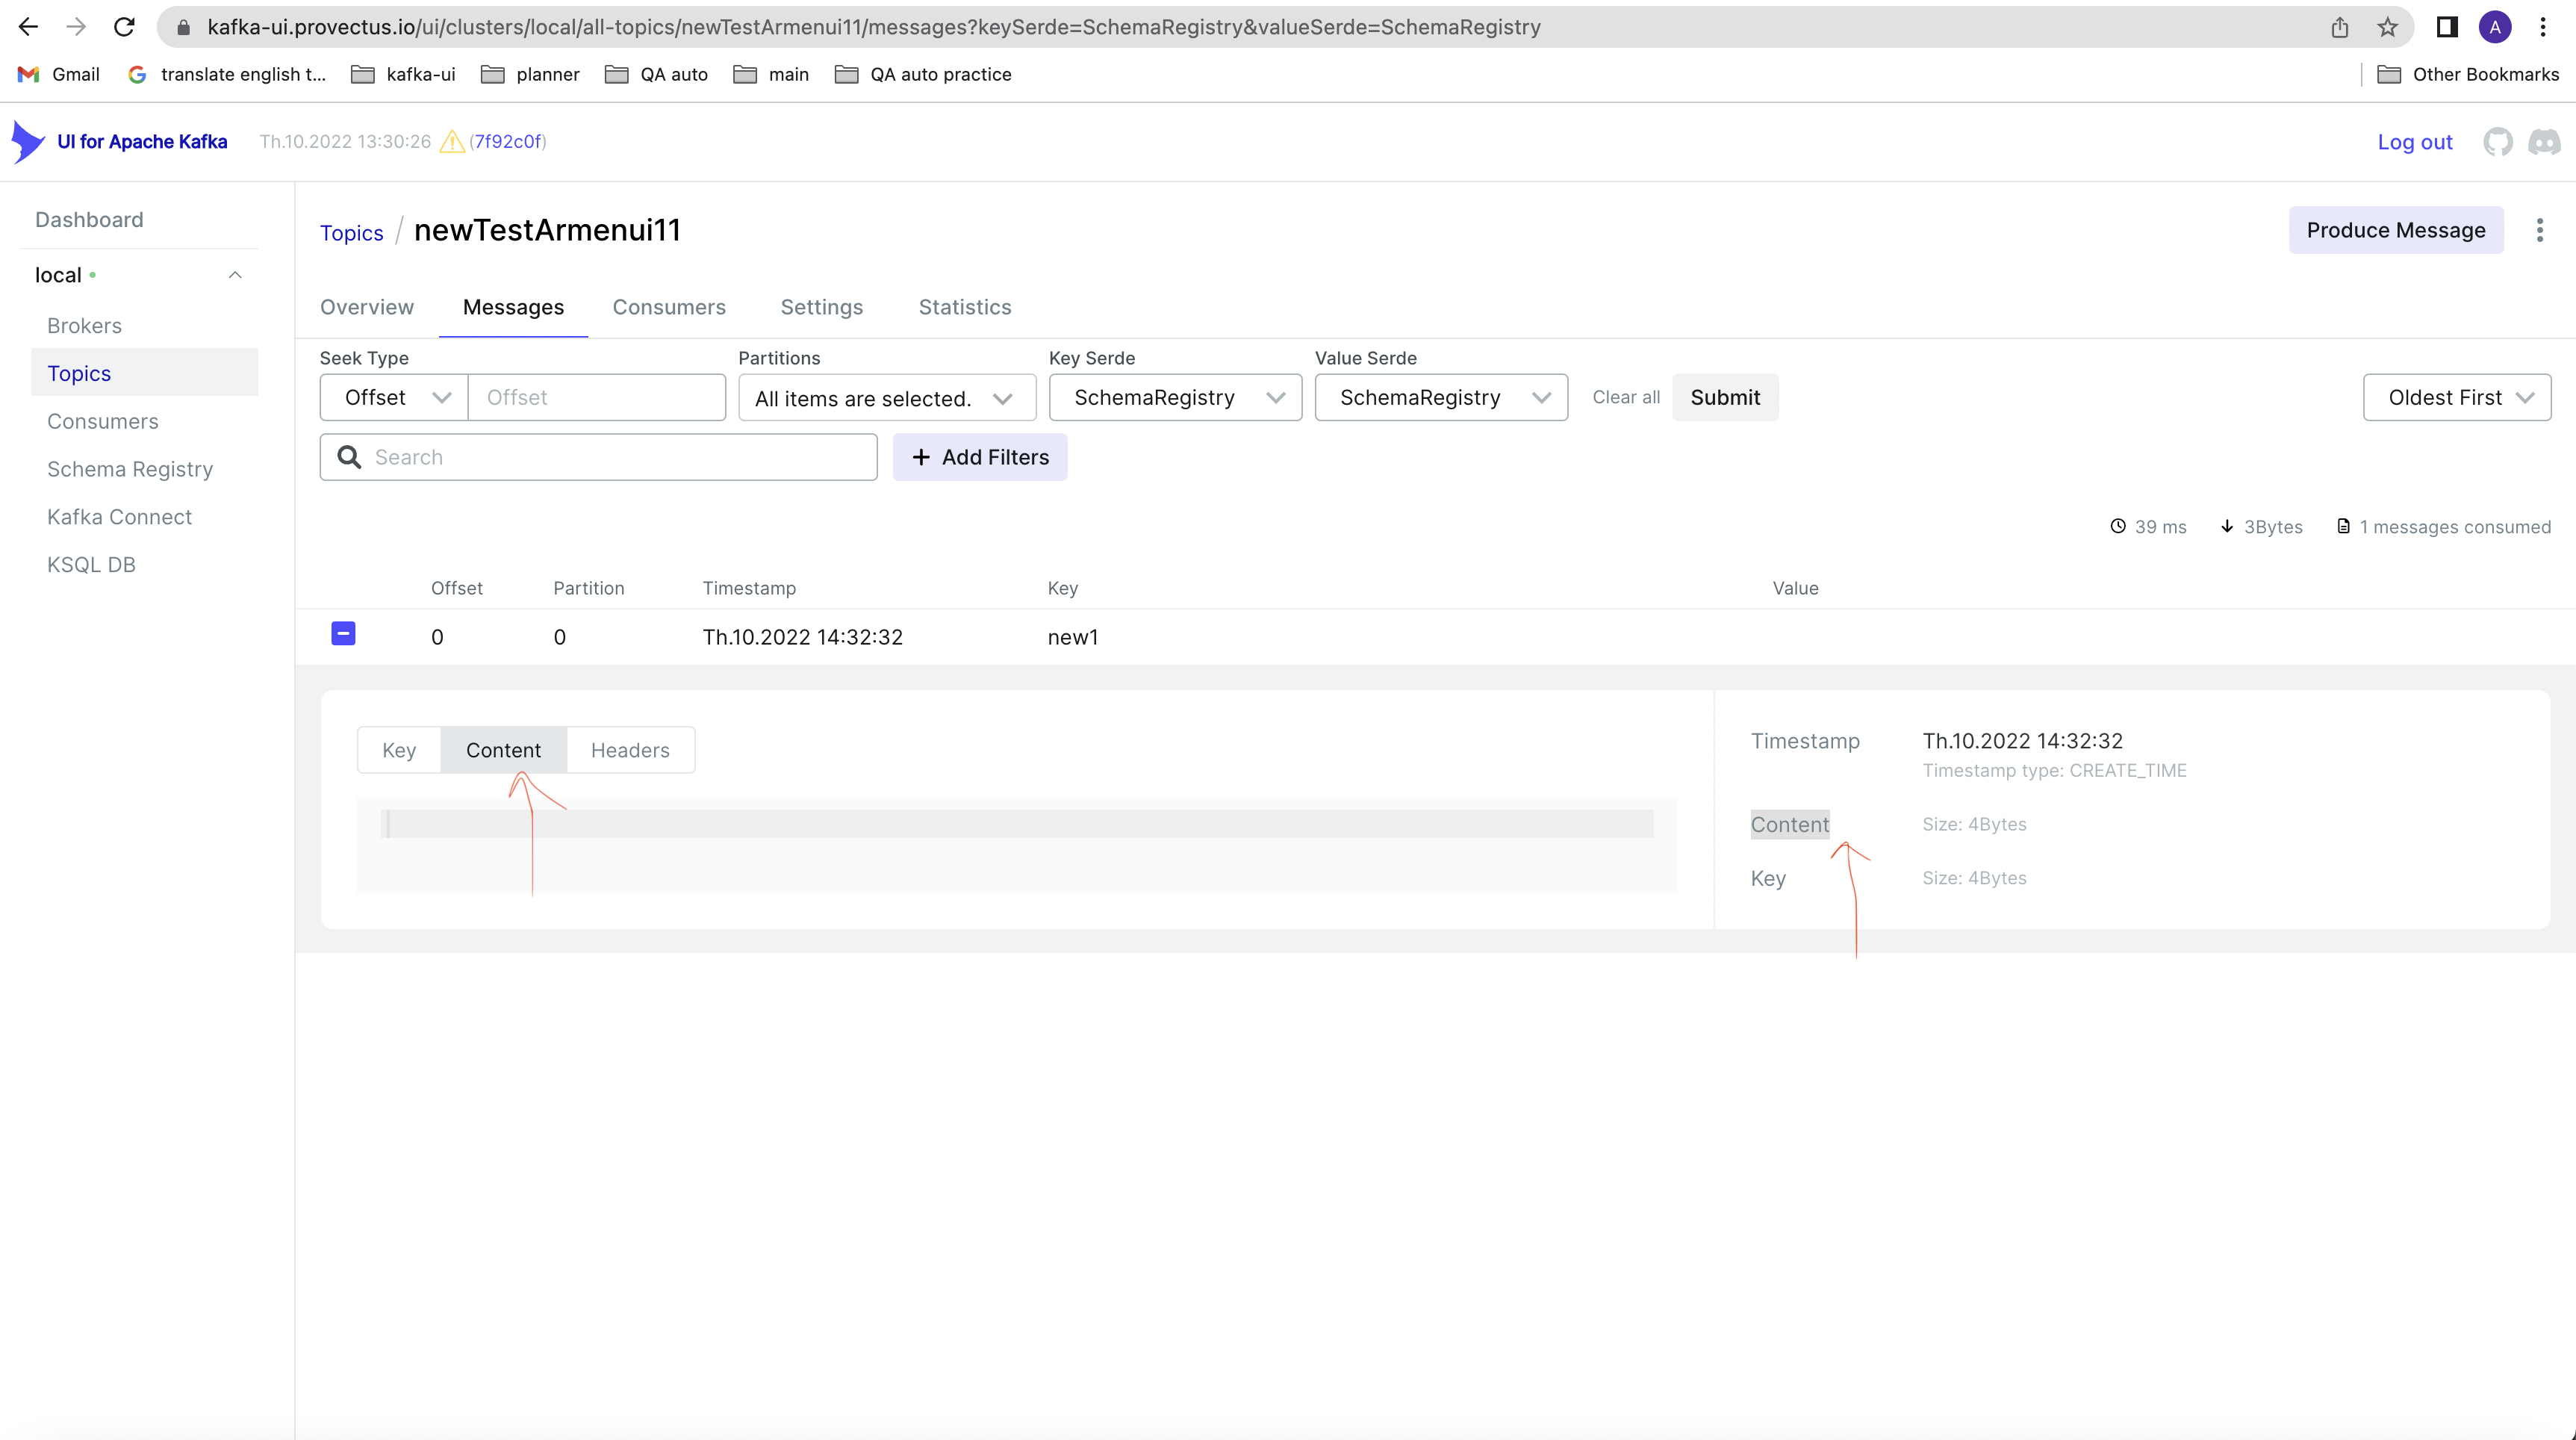
Task: Open the three-dot topic options menu
Action: click(x=2541, y=229)
